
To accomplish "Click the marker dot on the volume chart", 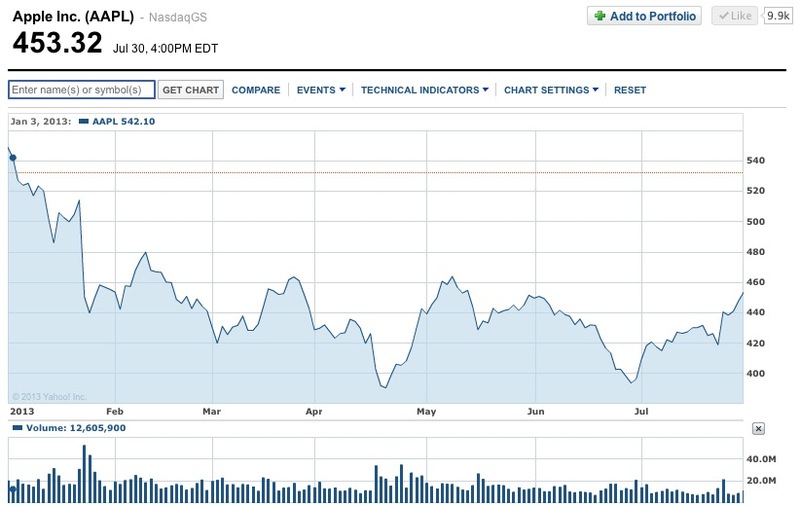I will tap(13, 490).
